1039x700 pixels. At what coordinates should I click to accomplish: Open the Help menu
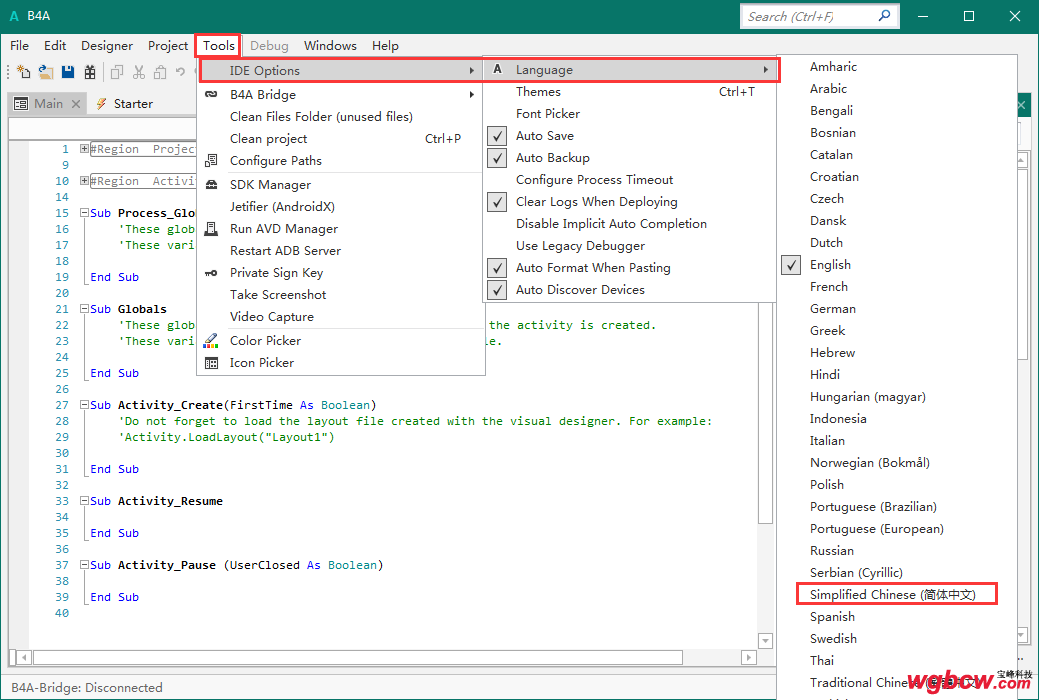[x=385, y=46]
